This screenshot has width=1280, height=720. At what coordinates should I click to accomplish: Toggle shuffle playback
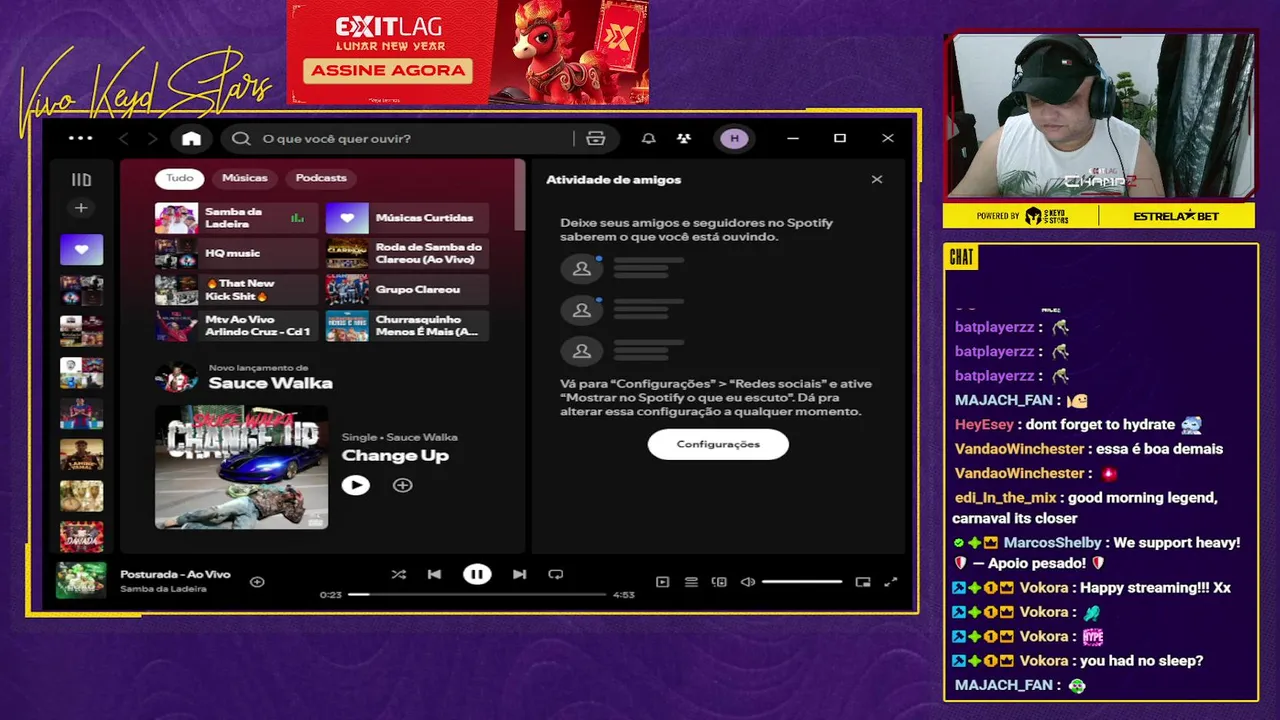pos(399,575)
